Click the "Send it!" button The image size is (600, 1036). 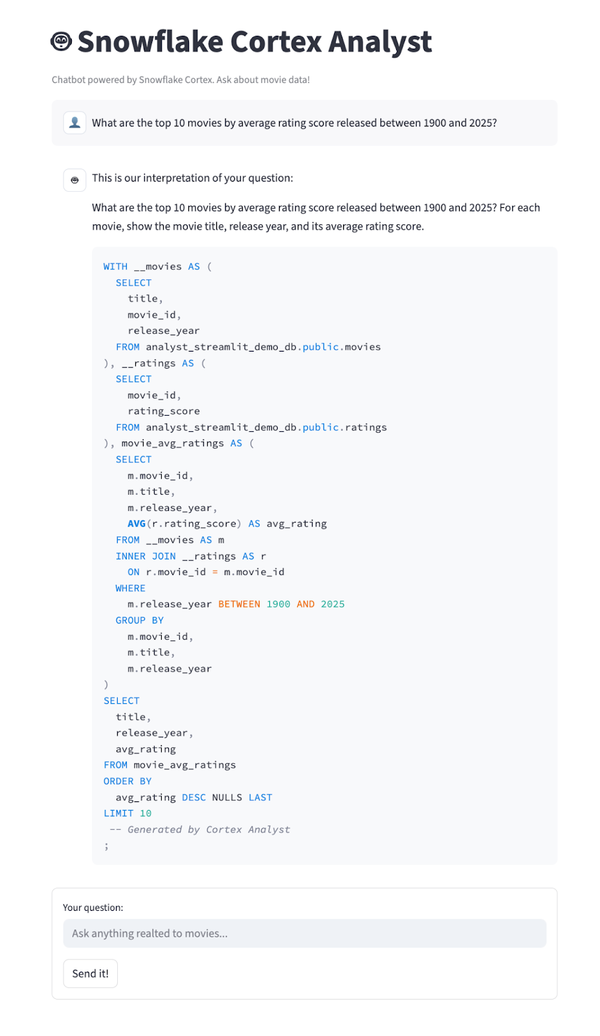[x=91, y=973]
